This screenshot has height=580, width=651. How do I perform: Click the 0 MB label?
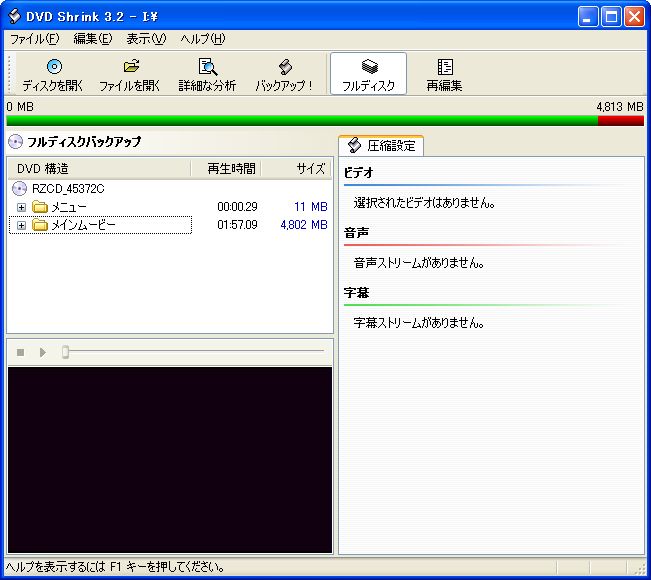click(x=20, y=107)
